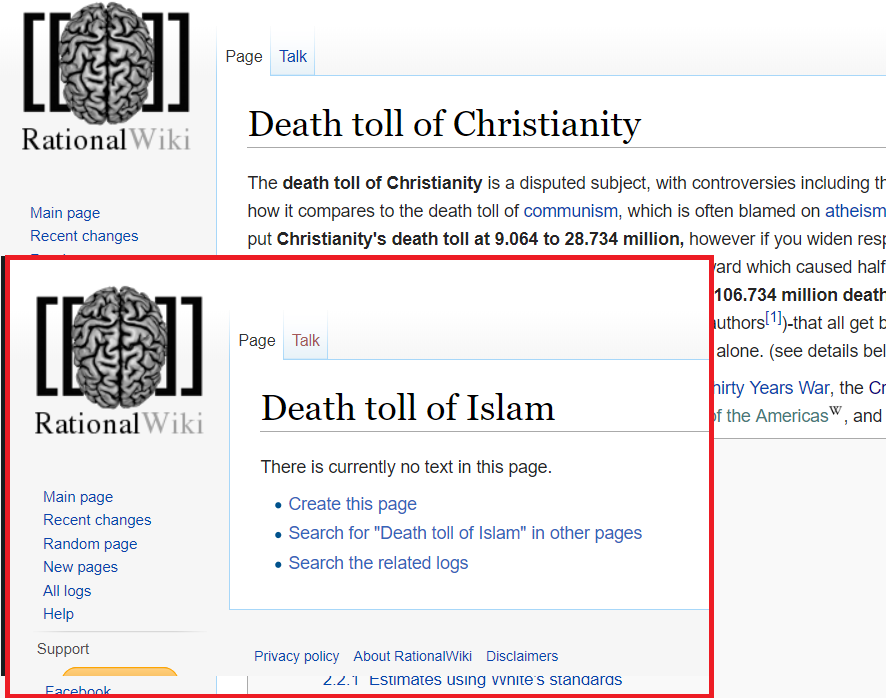Open Recent changes in the Christianity page sidebar
This screenshot has height=698, width=886.
pos(84,236)
